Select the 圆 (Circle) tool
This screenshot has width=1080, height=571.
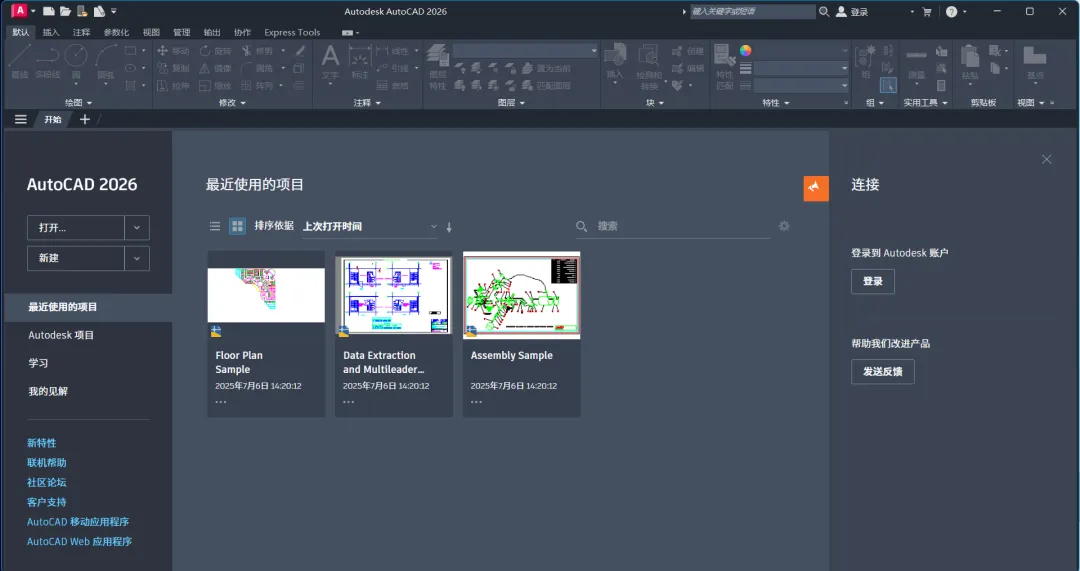pos(76,61)
